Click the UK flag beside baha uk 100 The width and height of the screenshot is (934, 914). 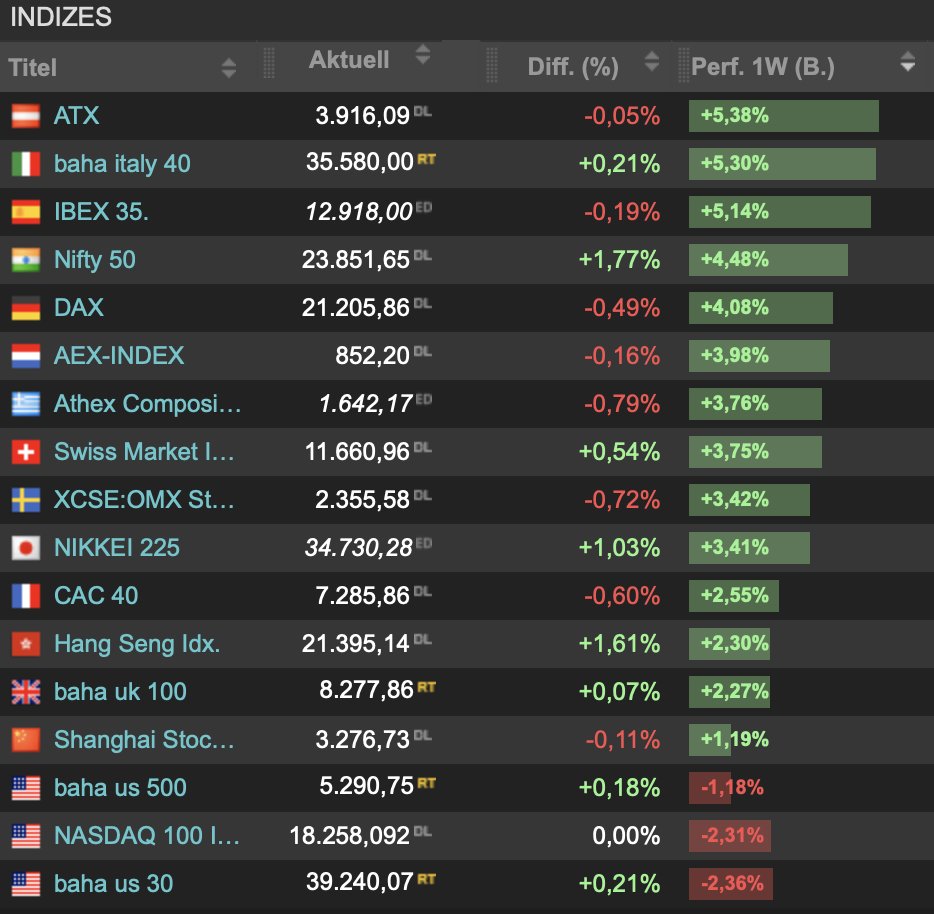coord(26,692)
